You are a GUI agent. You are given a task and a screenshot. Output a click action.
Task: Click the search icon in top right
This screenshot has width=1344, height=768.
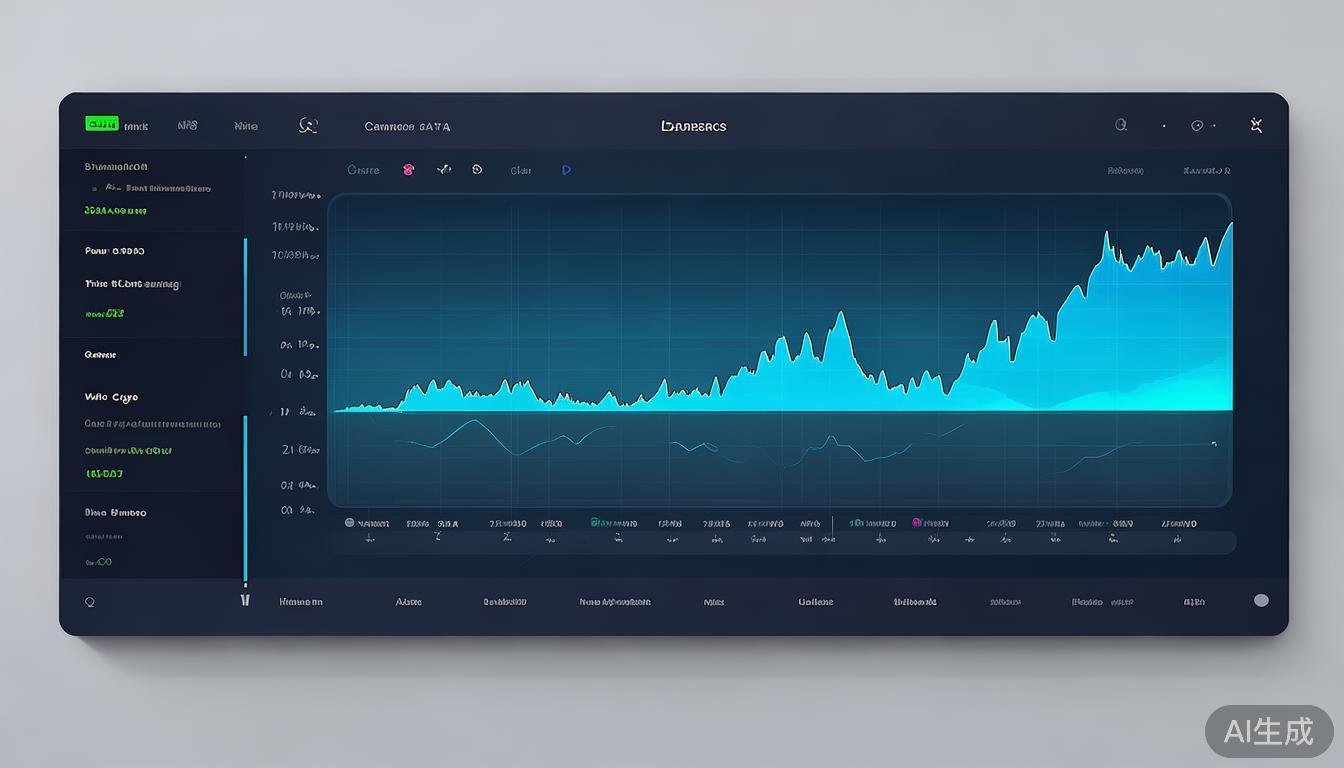[x=1121, y=125]
